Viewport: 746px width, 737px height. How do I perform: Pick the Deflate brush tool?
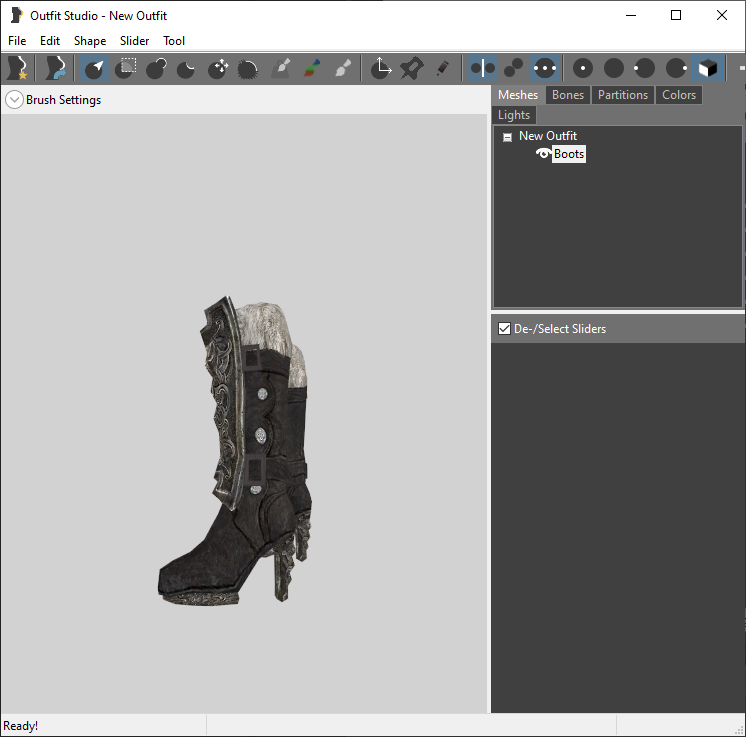(x=186, y=69)
